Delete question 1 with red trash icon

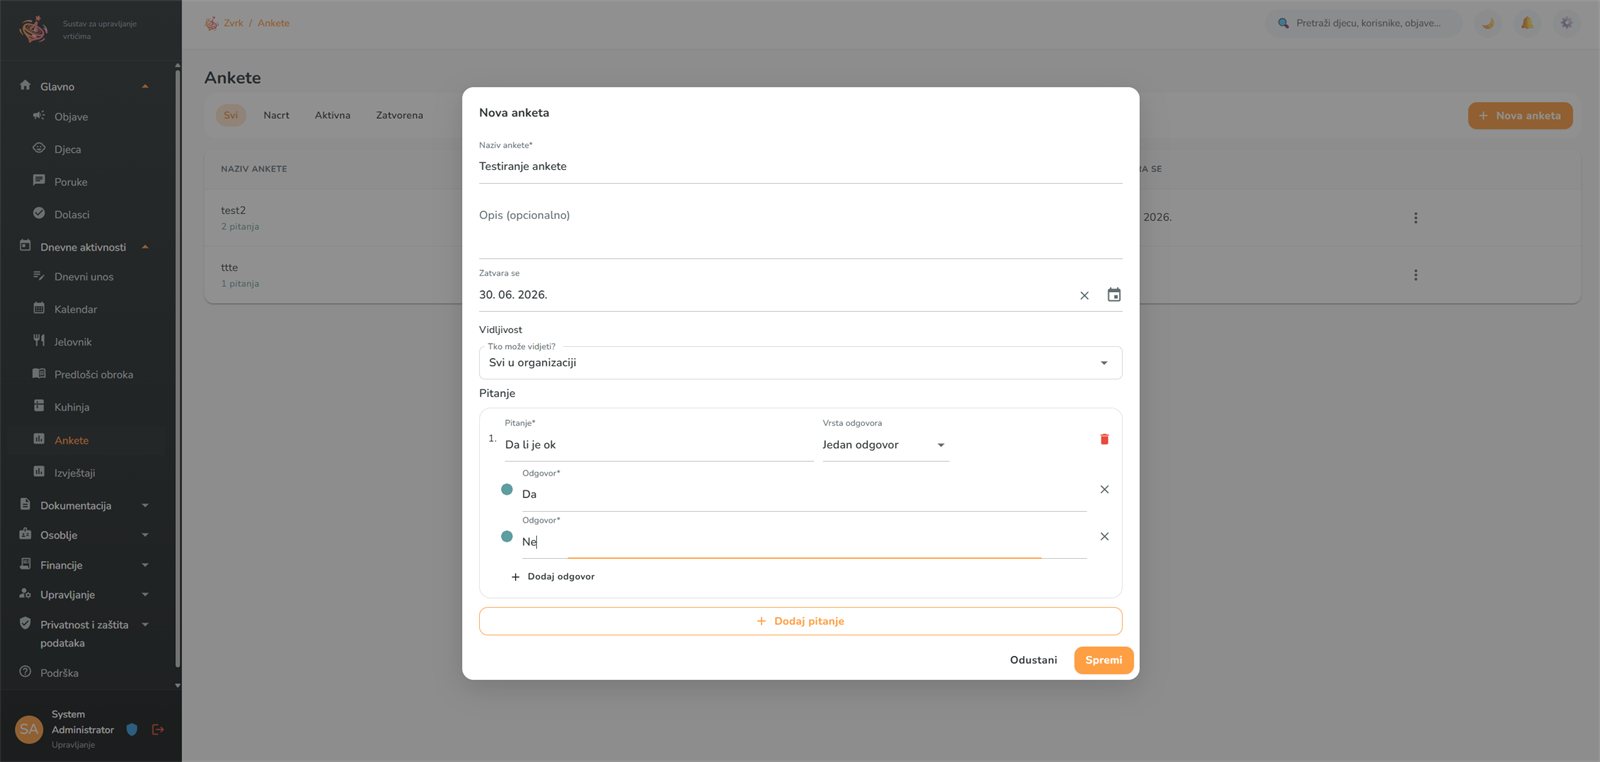click(1104, 439)
